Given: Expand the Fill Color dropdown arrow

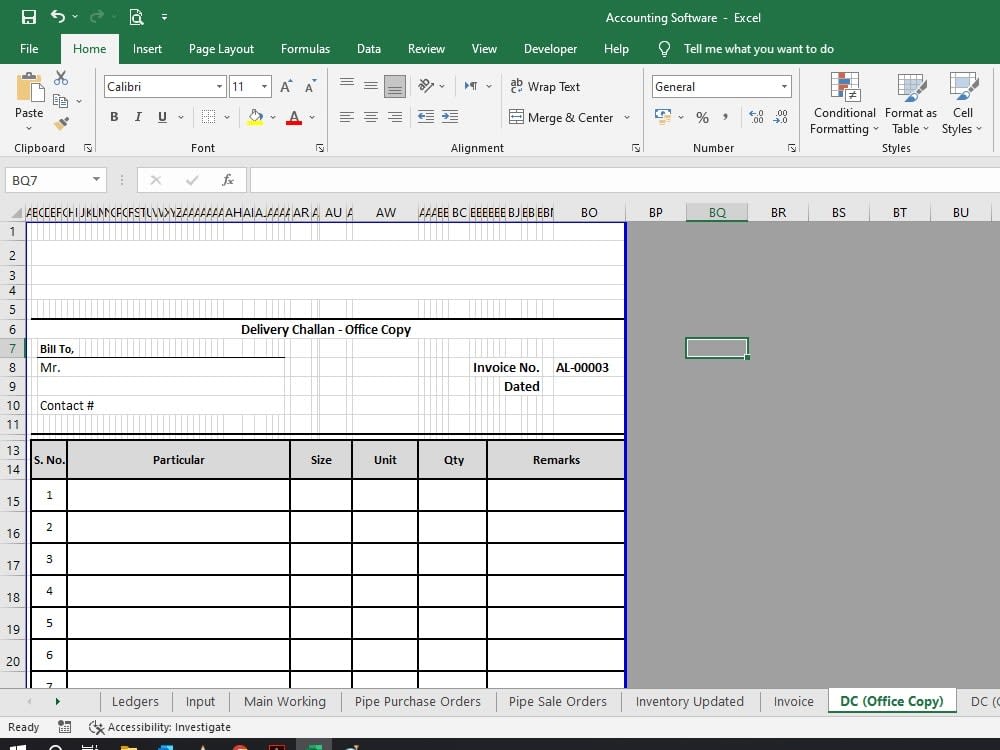Looking at the screenshot, I should pyautogui.click(x=272, y=117).
